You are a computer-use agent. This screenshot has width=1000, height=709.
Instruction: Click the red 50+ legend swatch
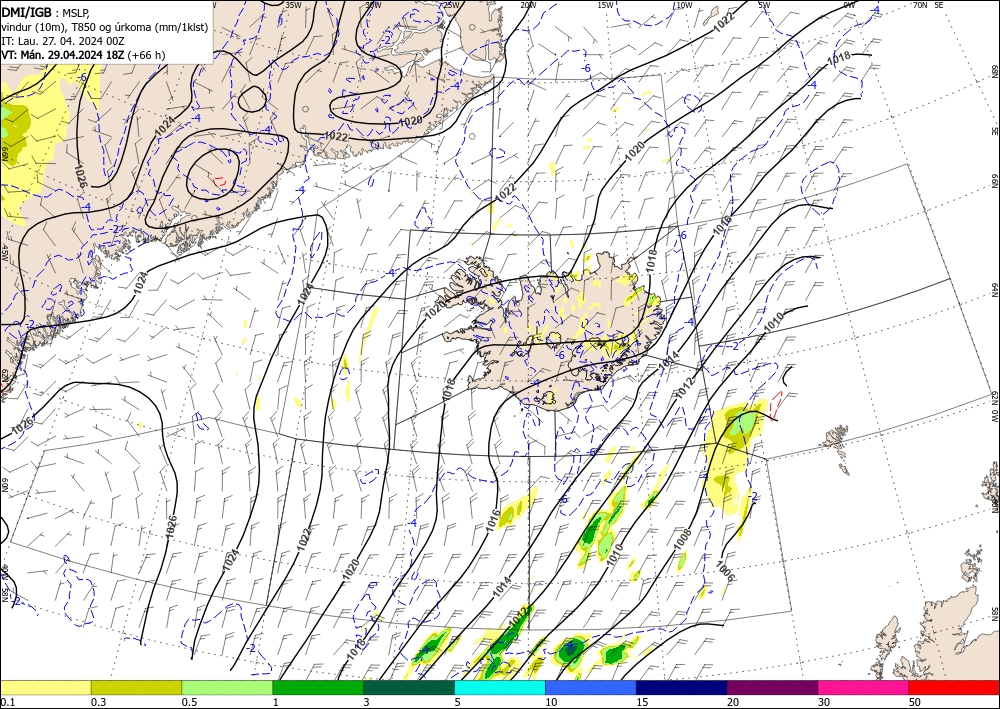point(954,687)
